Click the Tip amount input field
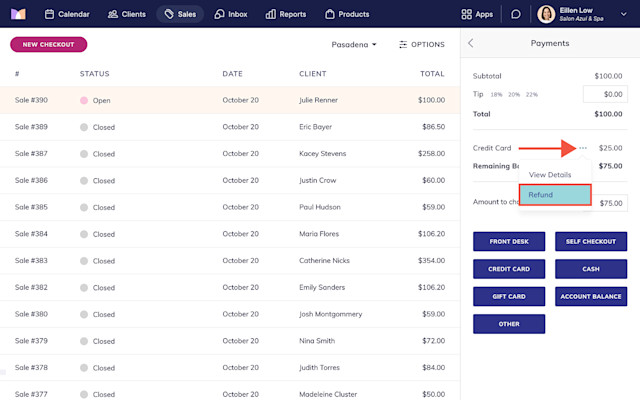The height and width of the screenshot is (400, 640). tap(605, 94)
